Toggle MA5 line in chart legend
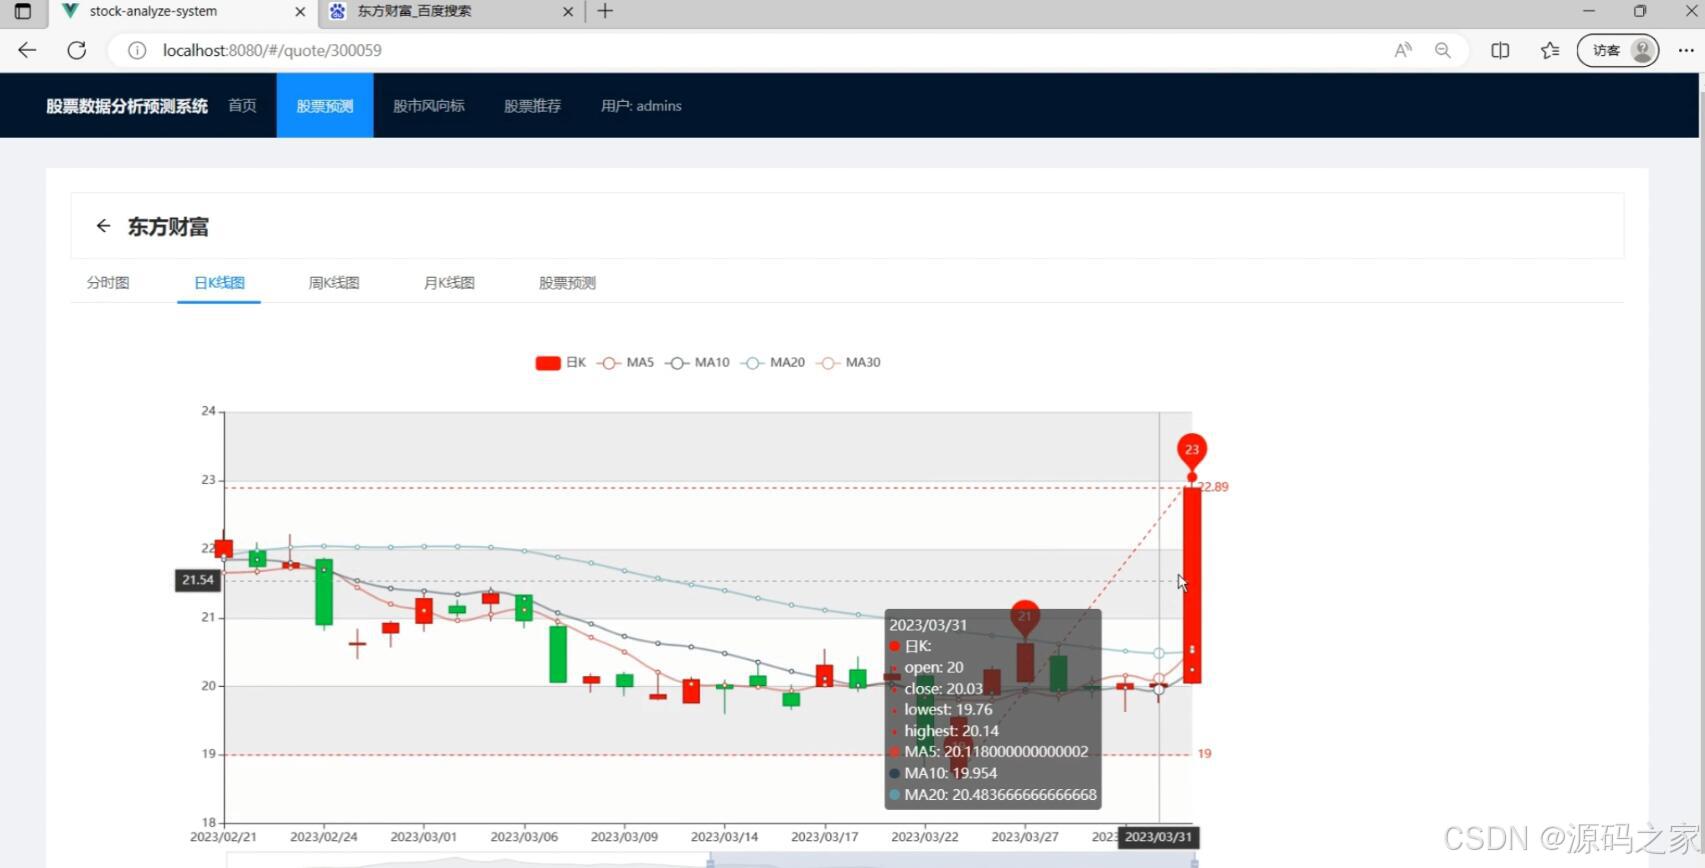The height and width of the screenshot is (868, 1705). (x=625, y=363)
